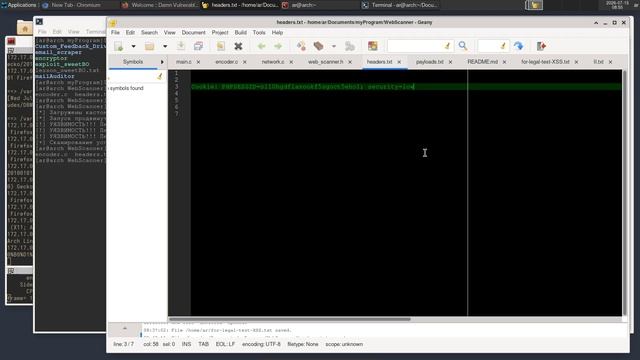Find text using the magnifier icon
The height and width of the screenshot is (360, 640).
coord(463,46)
